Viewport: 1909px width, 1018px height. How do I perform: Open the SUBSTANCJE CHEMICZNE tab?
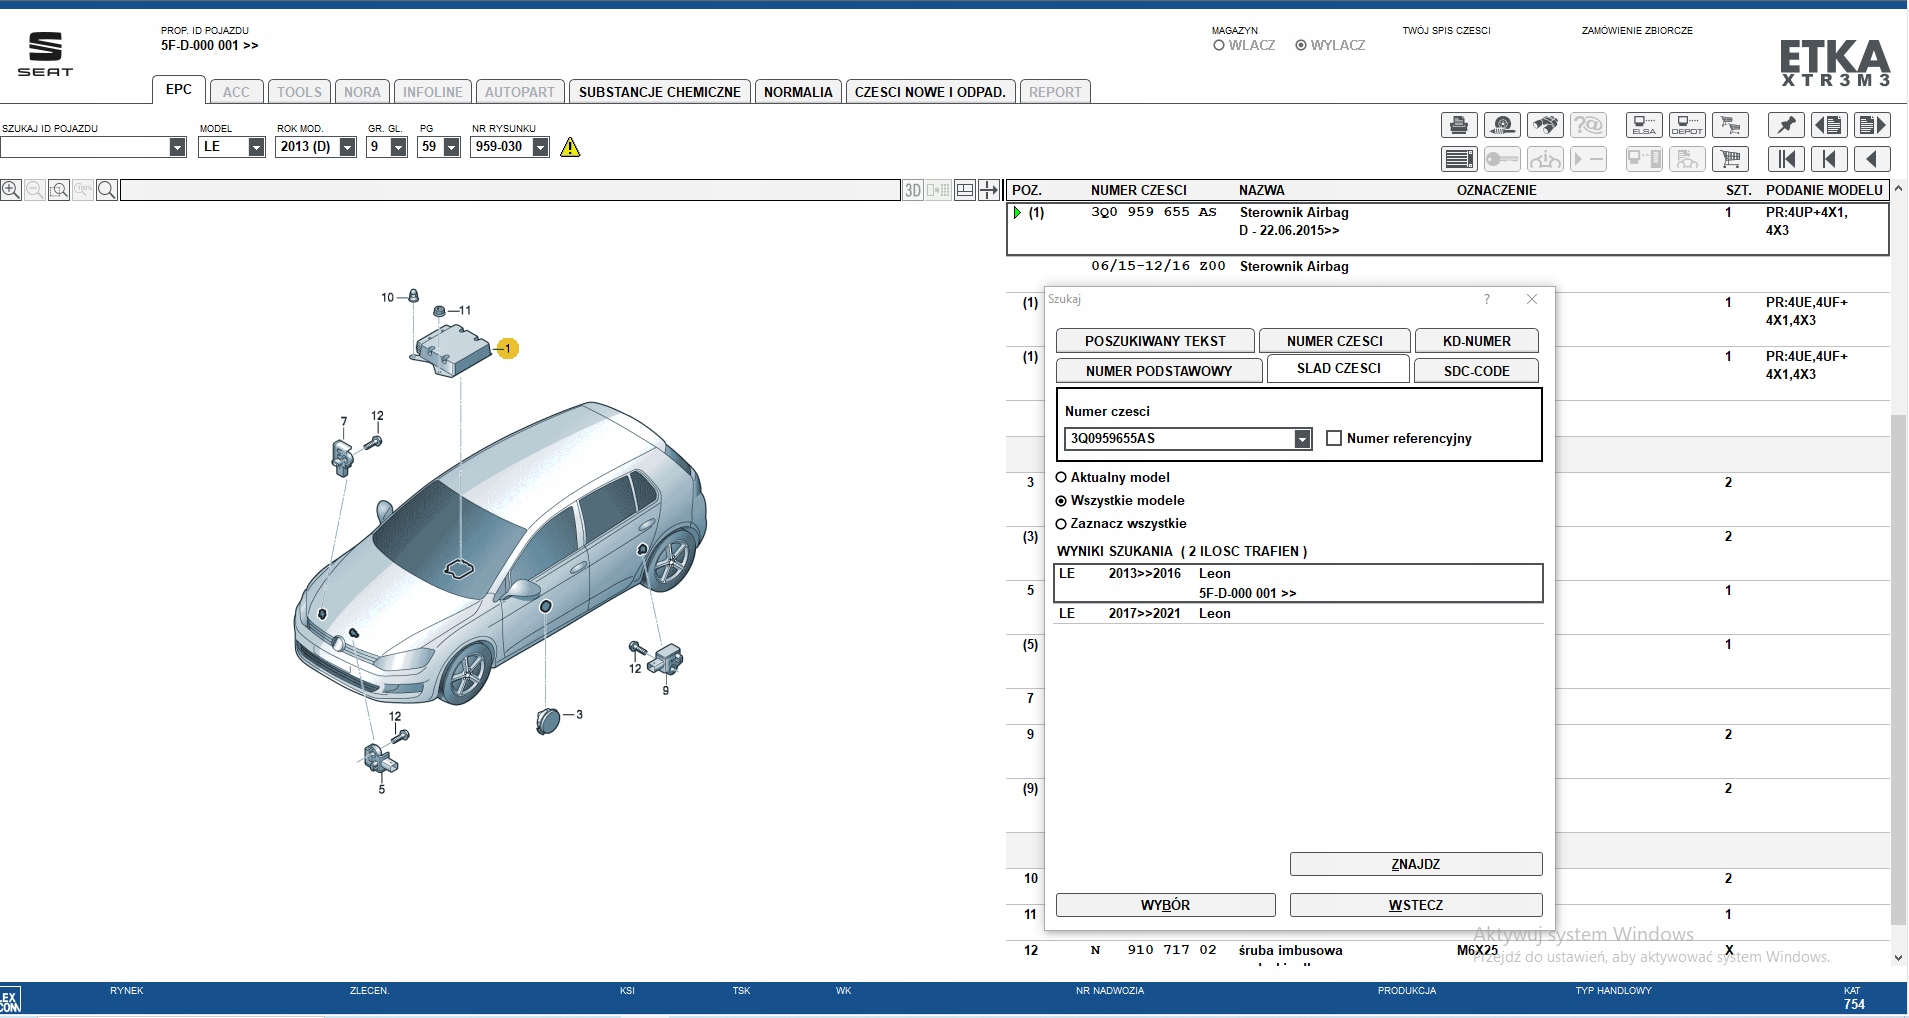(x=659, y=92)
